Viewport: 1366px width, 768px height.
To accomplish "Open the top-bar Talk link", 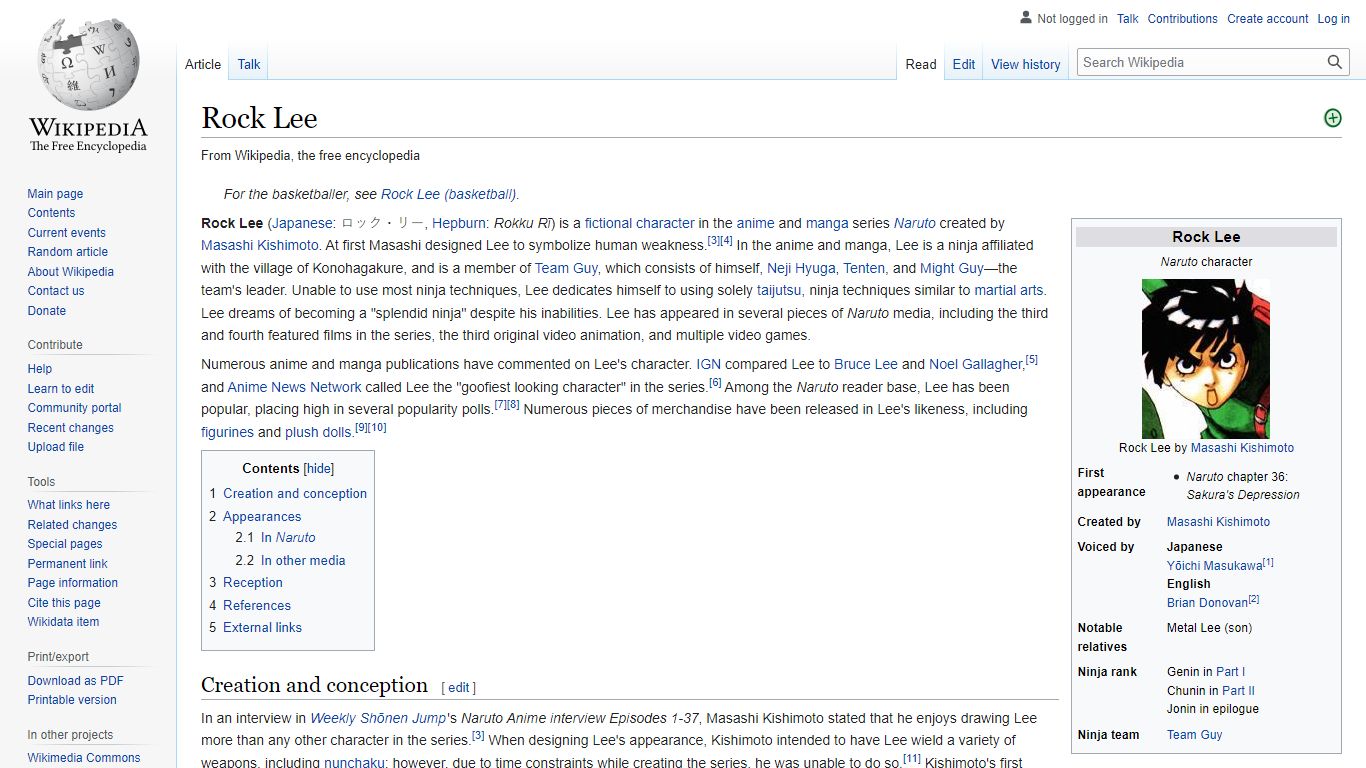I will pos(1128,18).
